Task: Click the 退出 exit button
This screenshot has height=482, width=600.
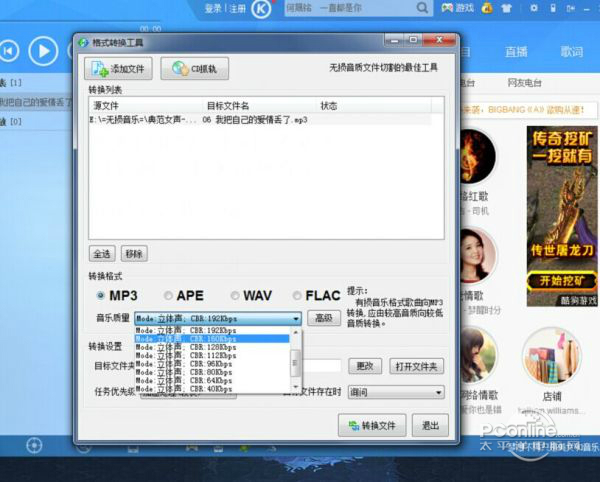Action: [430, 425]
